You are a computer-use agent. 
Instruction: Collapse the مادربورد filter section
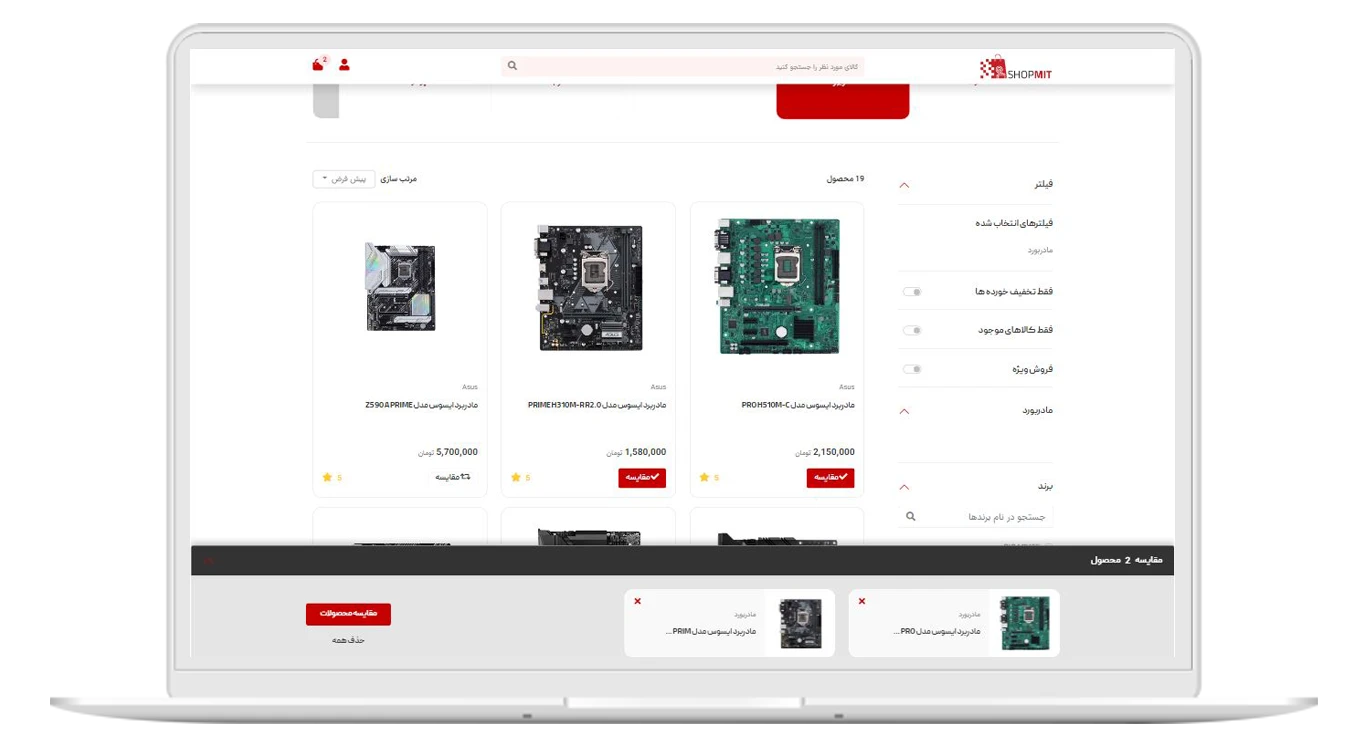pos(904,411)
